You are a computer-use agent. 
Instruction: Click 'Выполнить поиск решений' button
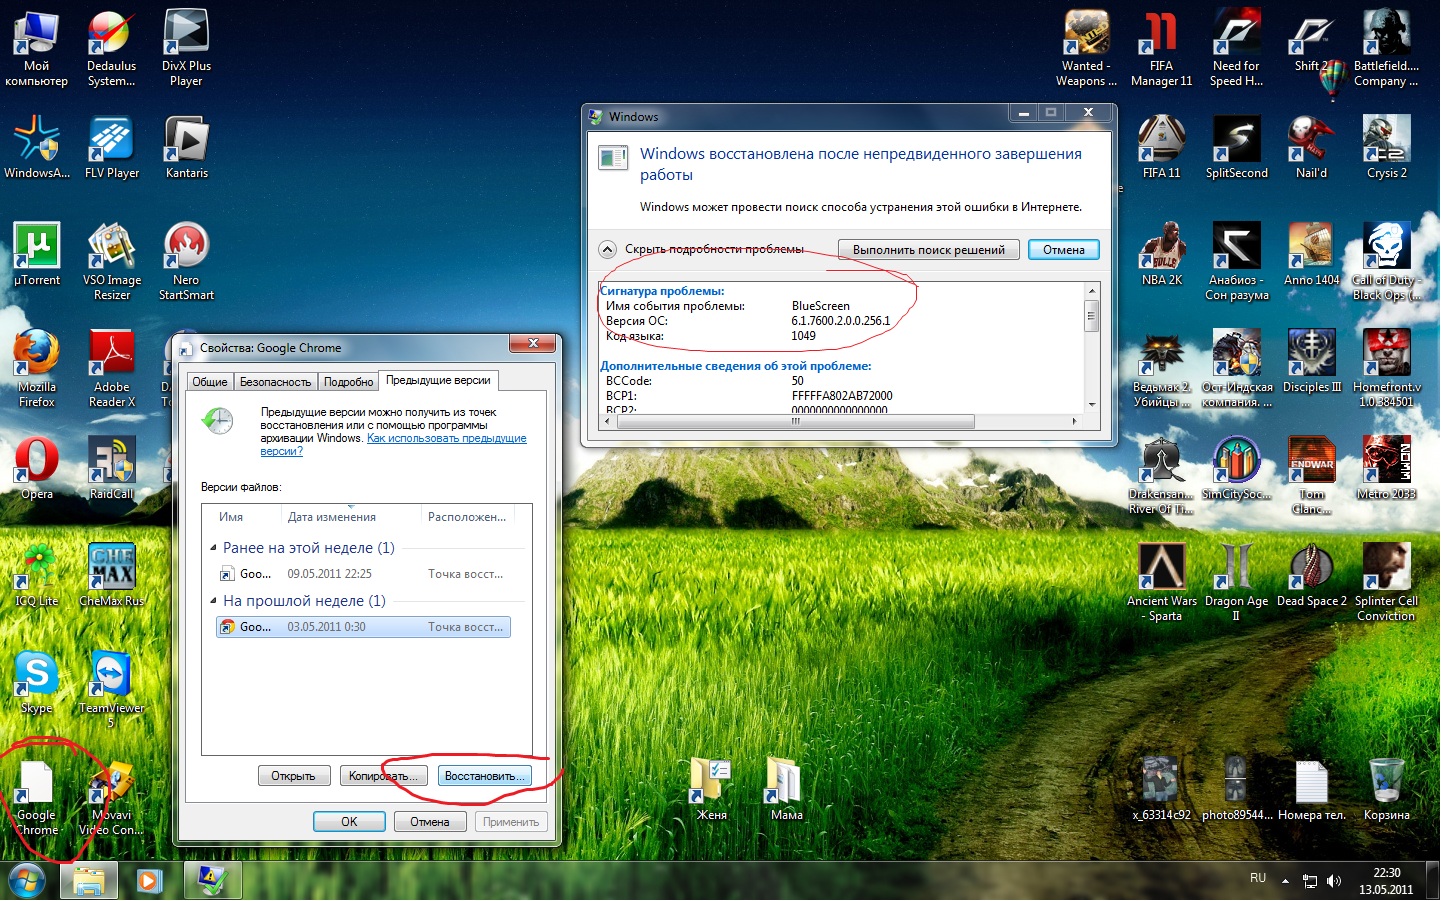point(928,250)
